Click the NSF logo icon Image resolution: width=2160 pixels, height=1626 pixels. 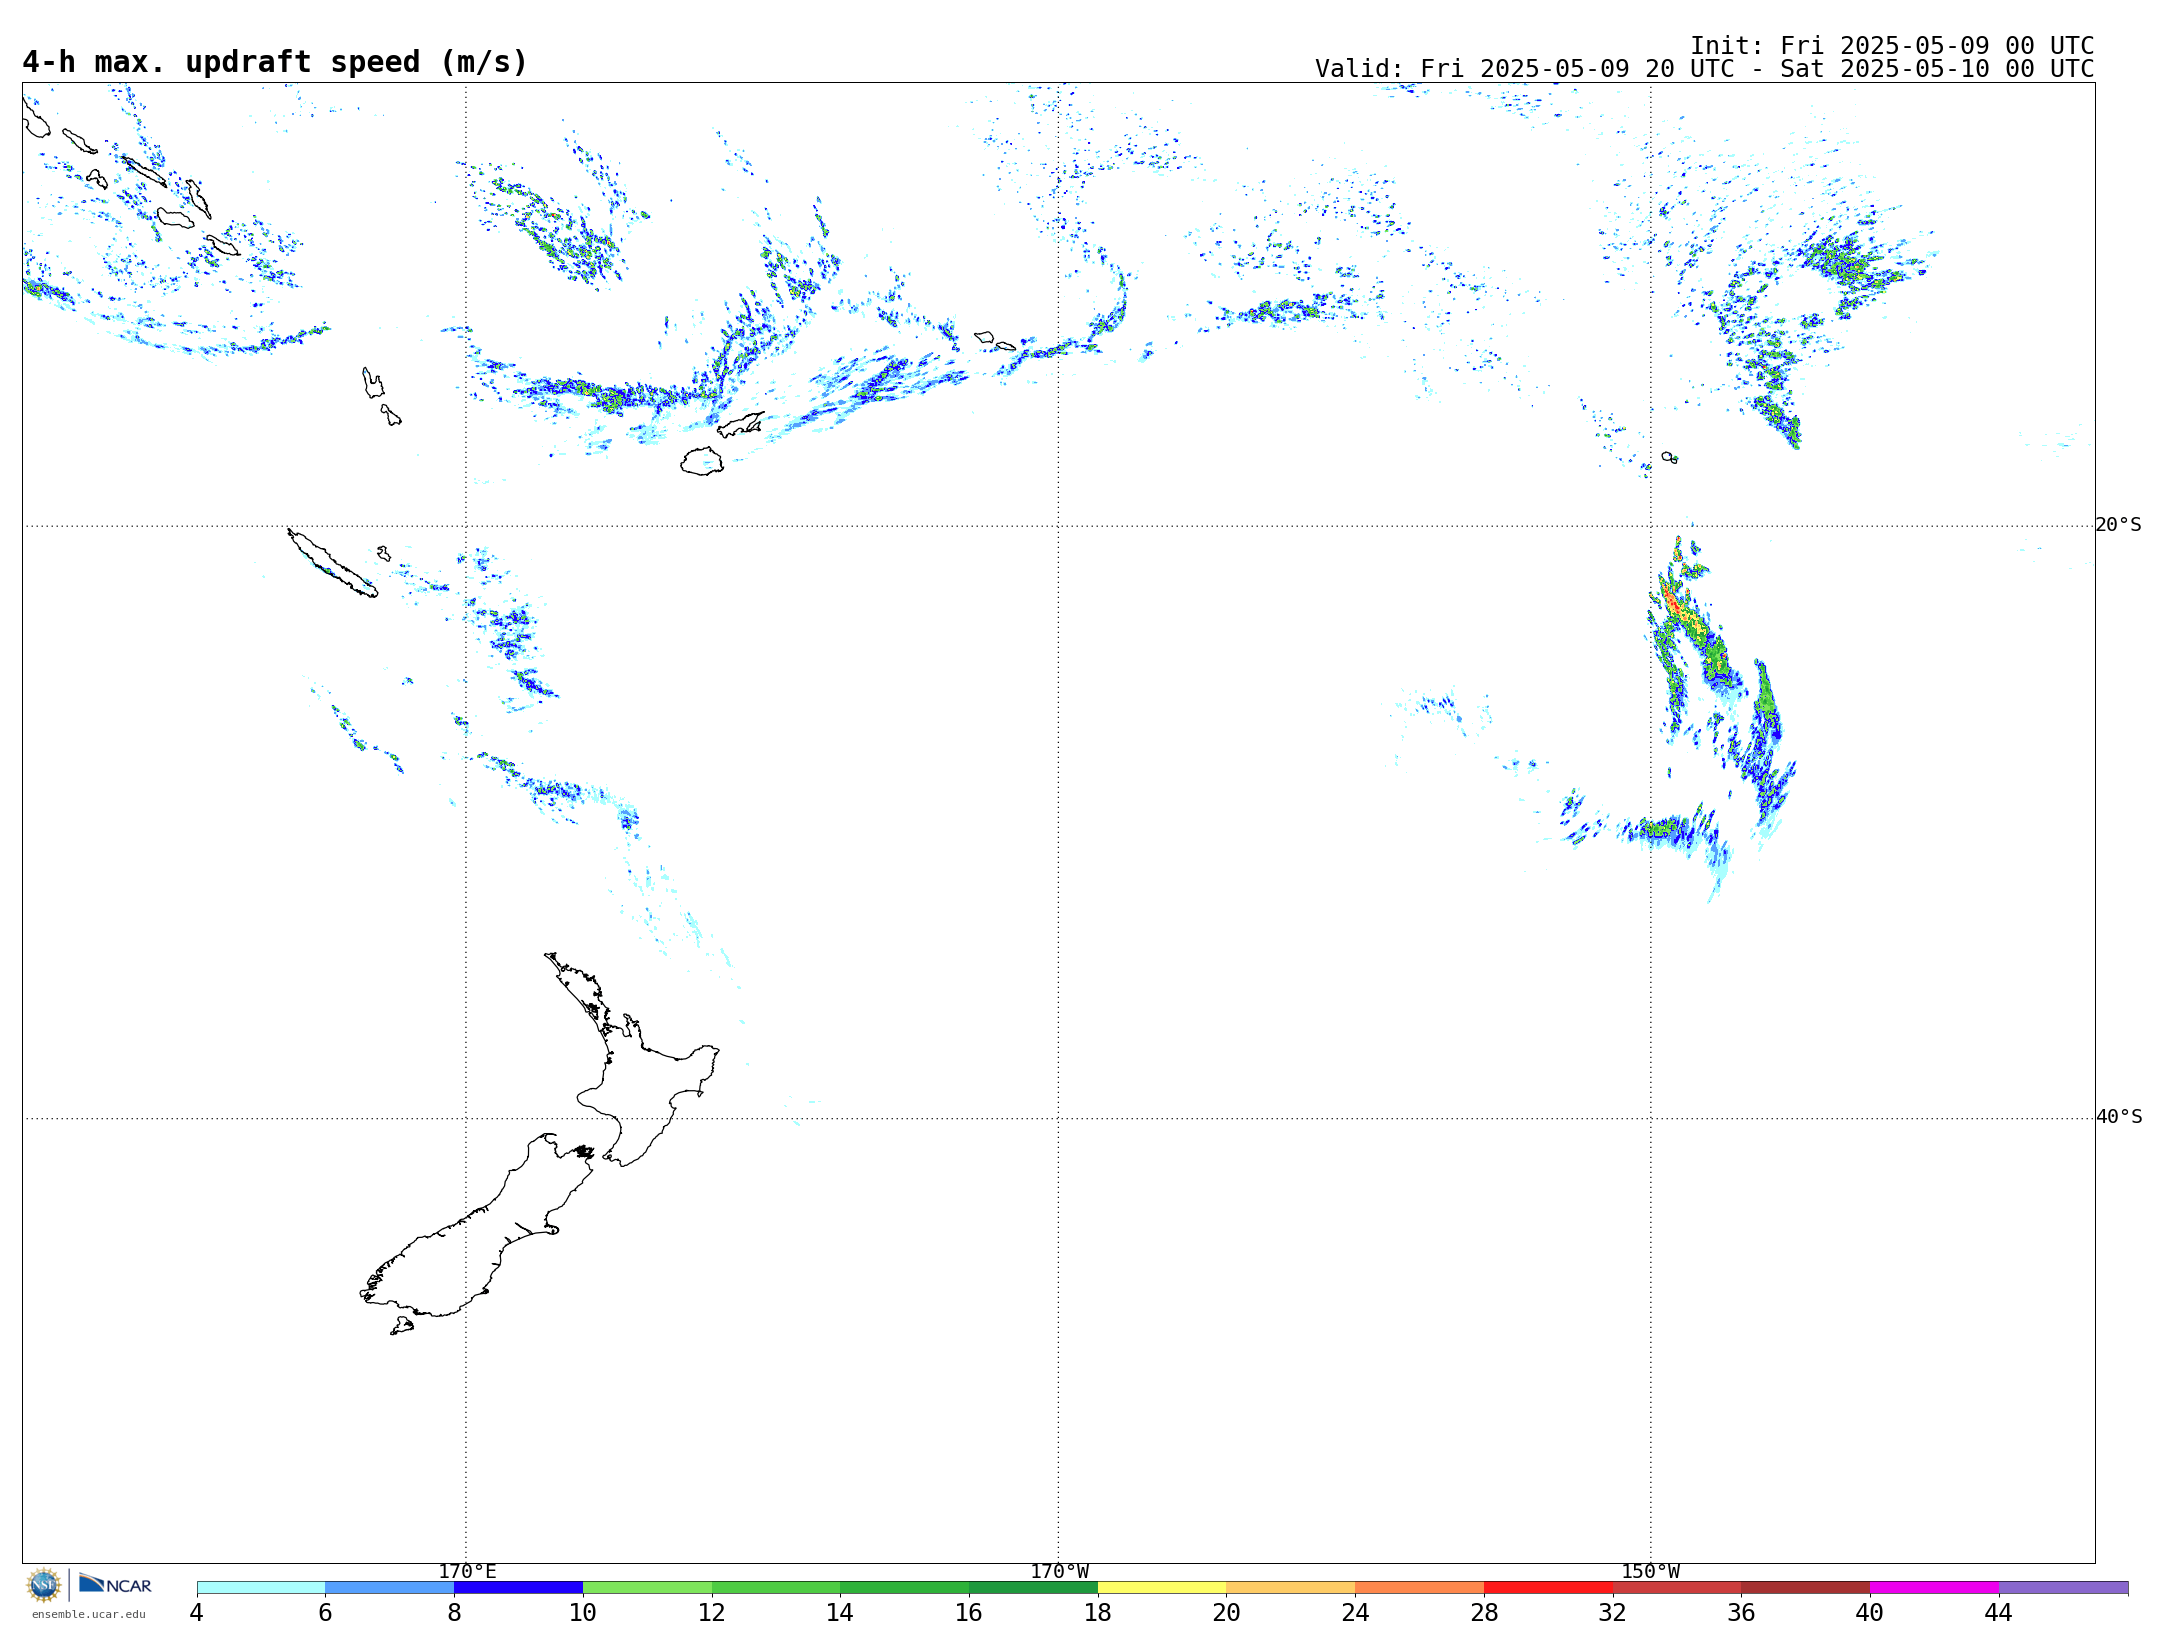pos(44,1585)
